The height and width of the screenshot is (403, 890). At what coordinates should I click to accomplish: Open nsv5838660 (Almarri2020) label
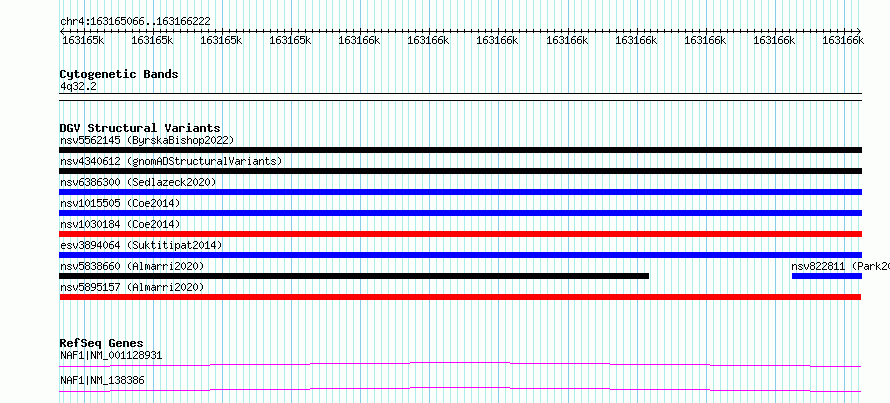pyautogui.click(x=132, y=266)
